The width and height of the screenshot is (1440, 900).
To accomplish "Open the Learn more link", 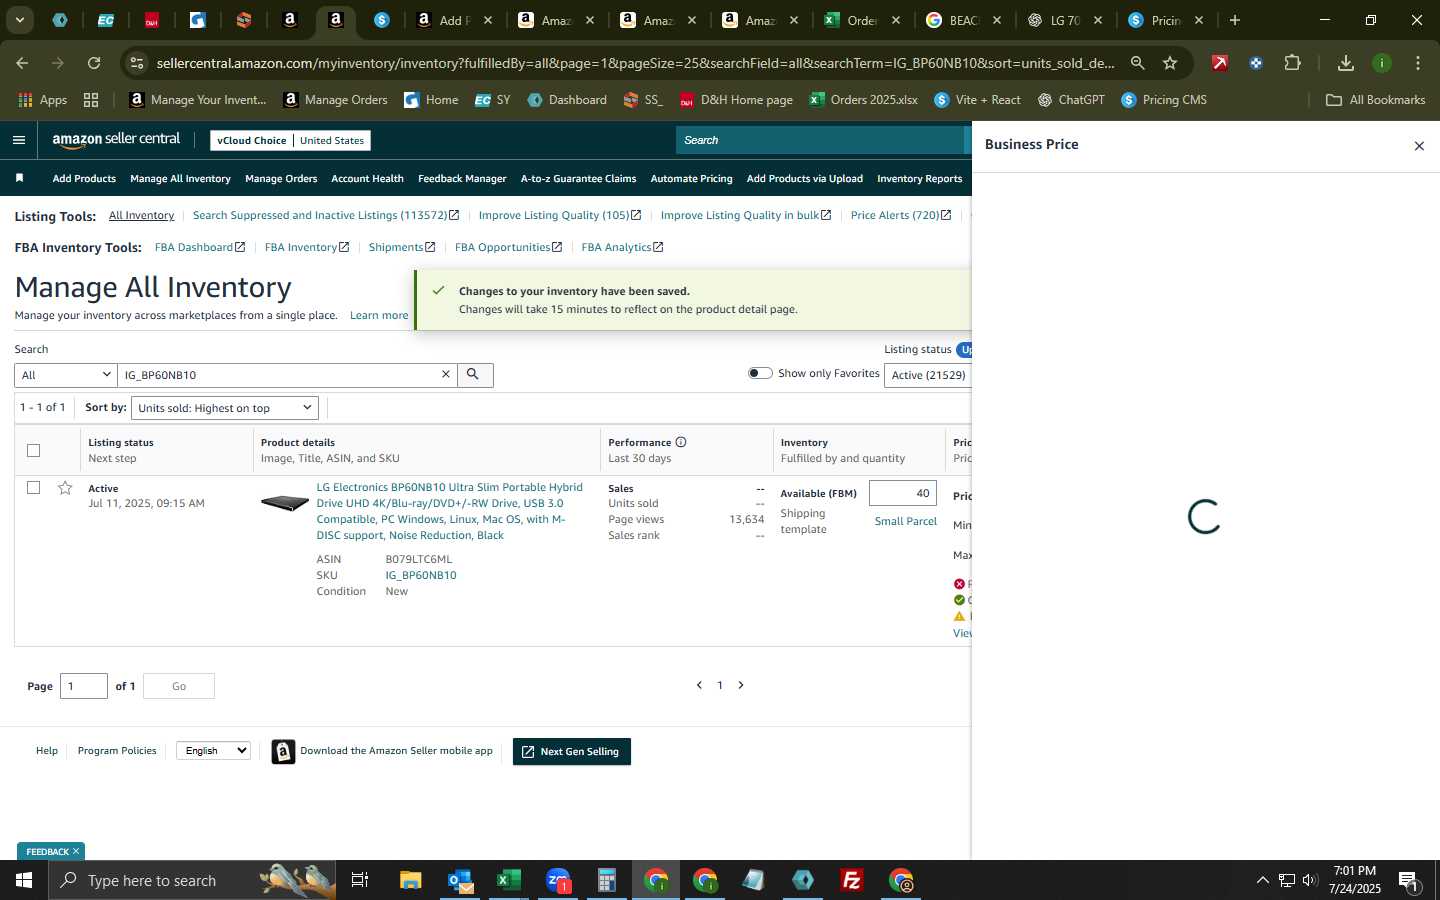I will (379, 315).
